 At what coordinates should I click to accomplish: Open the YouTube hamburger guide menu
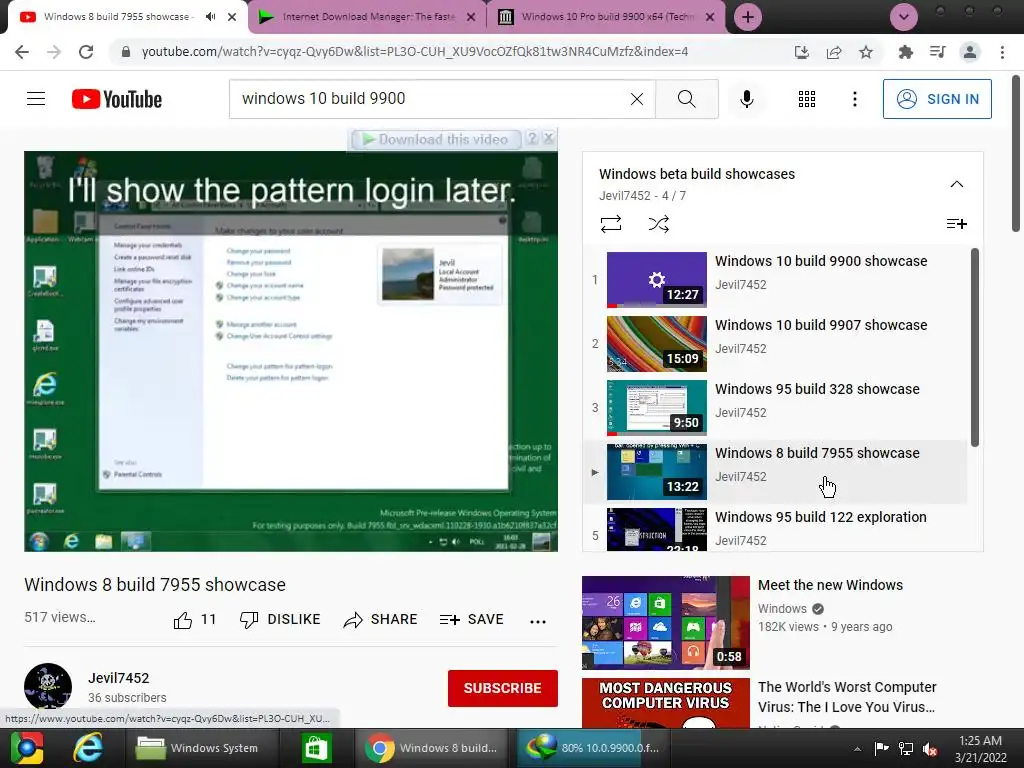[x=36, y=99]
